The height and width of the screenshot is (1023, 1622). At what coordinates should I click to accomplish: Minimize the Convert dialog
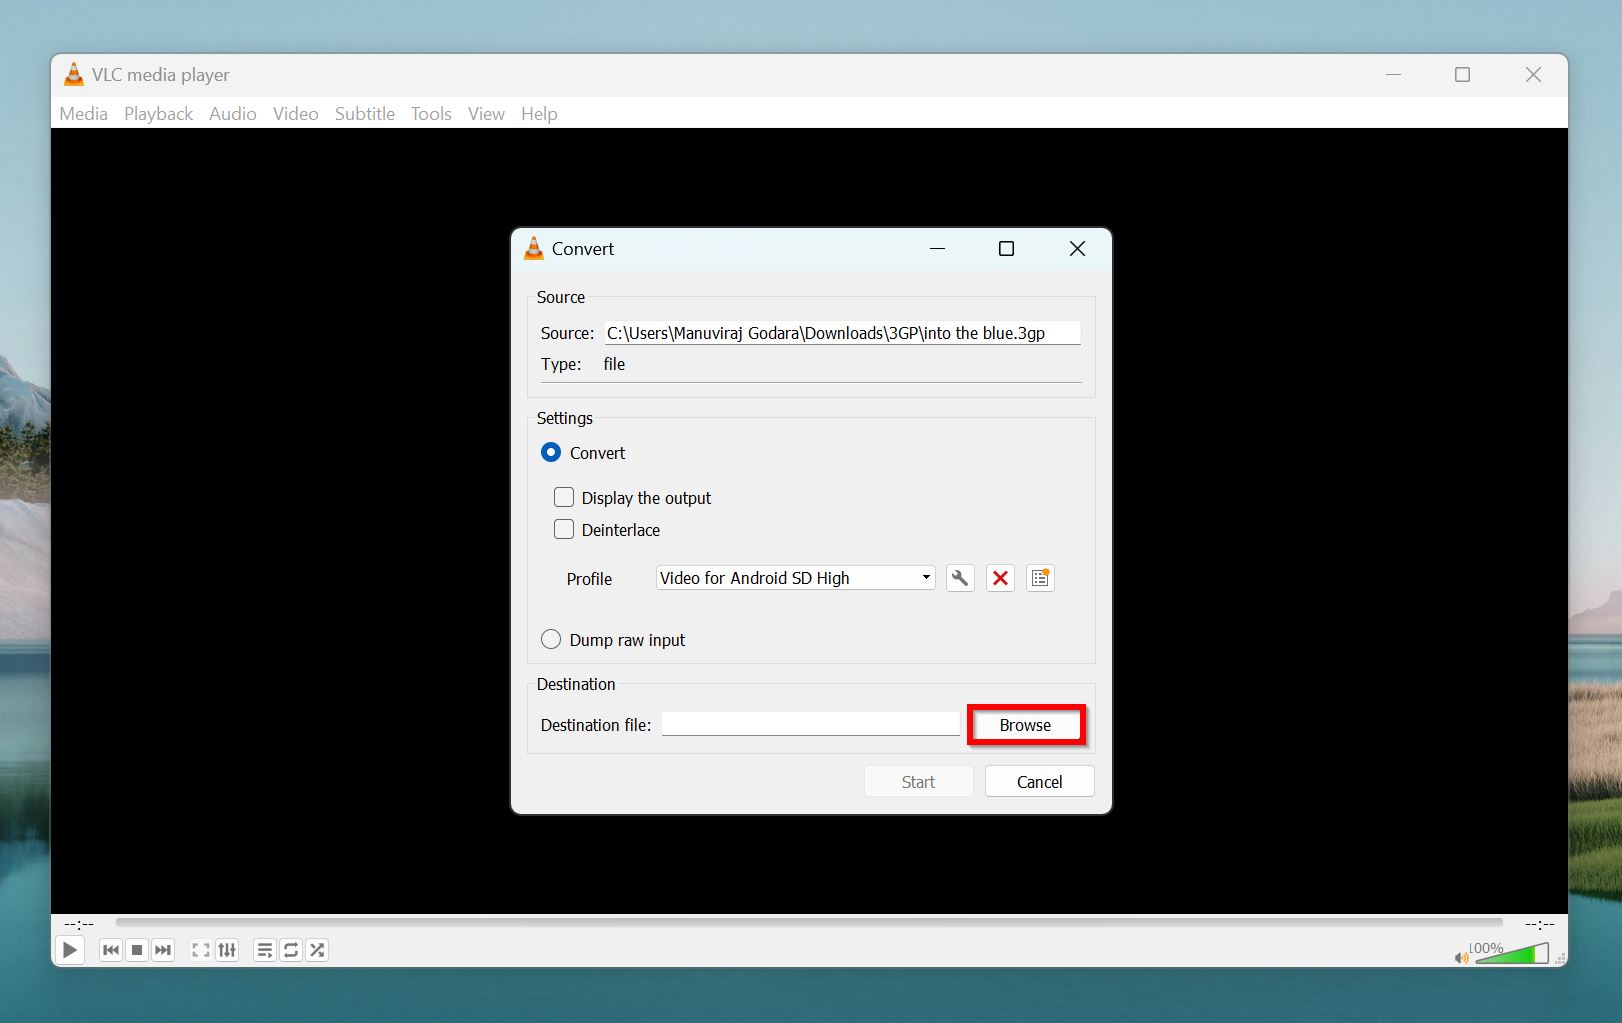(937, 249)
